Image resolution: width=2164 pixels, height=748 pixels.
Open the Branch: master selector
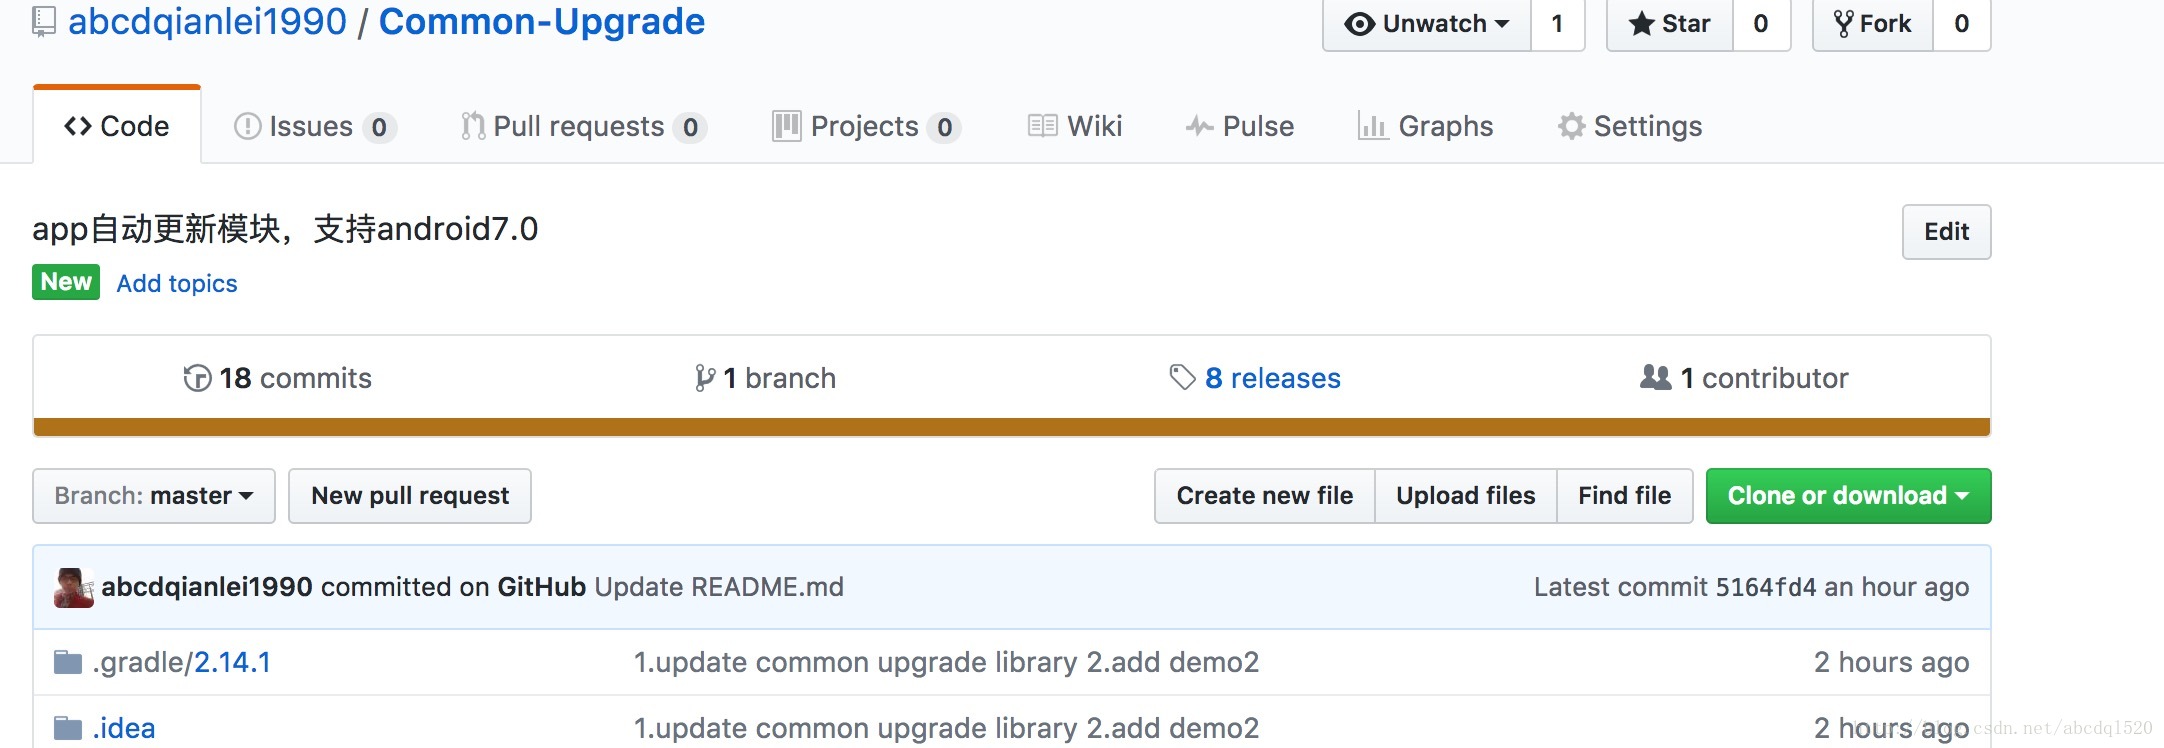(154, 496)
